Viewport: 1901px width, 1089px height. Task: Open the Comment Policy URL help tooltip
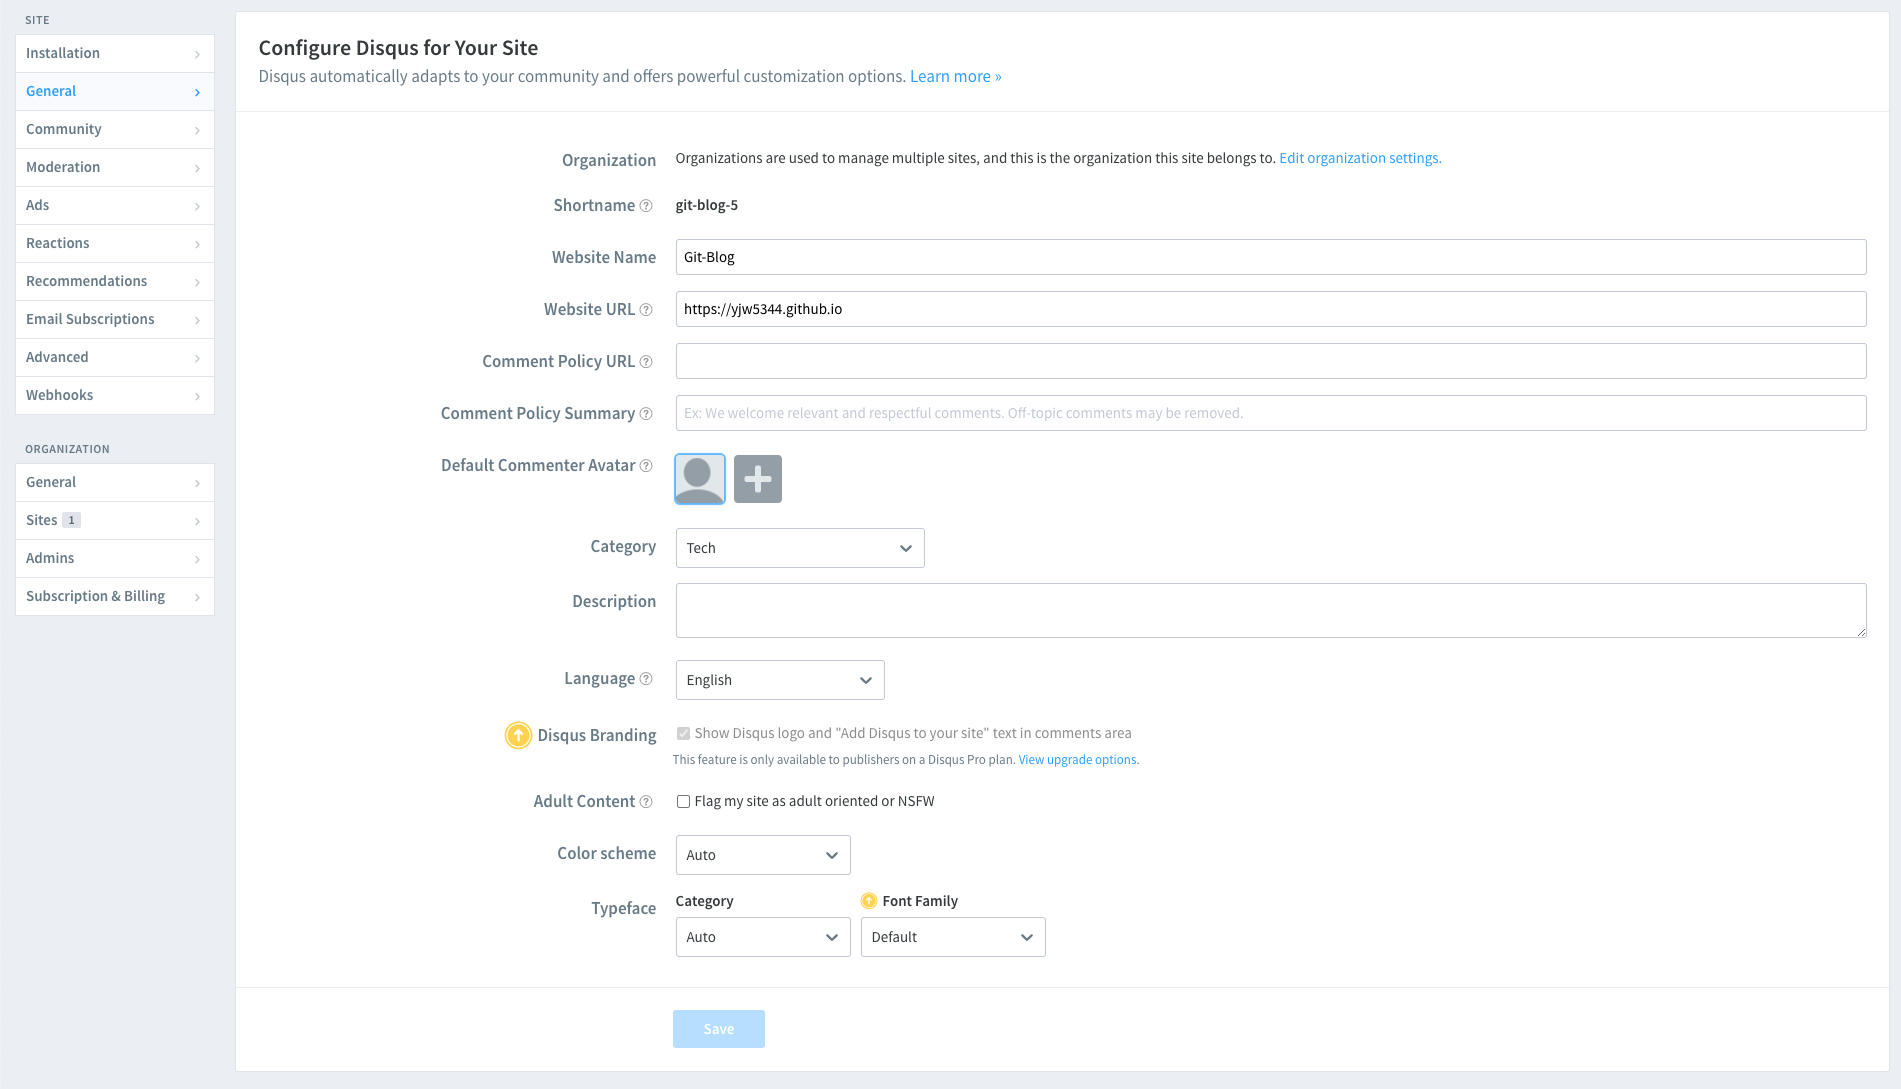[x=647, y=361]
